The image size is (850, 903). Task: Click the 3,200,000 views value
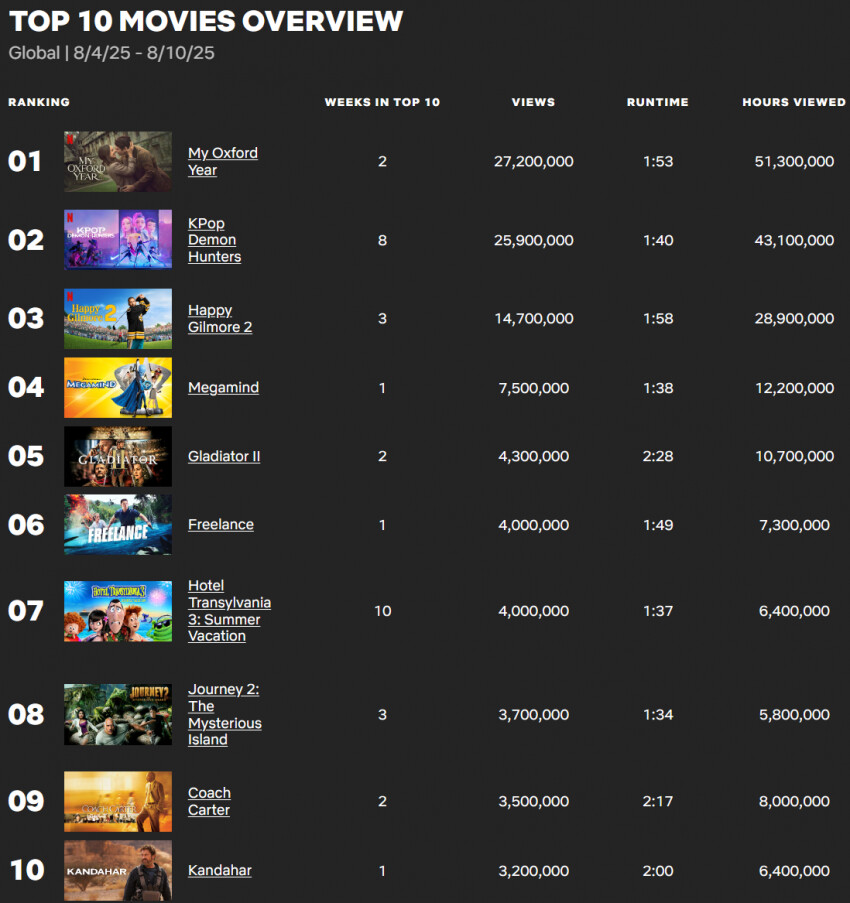(533, 871)
